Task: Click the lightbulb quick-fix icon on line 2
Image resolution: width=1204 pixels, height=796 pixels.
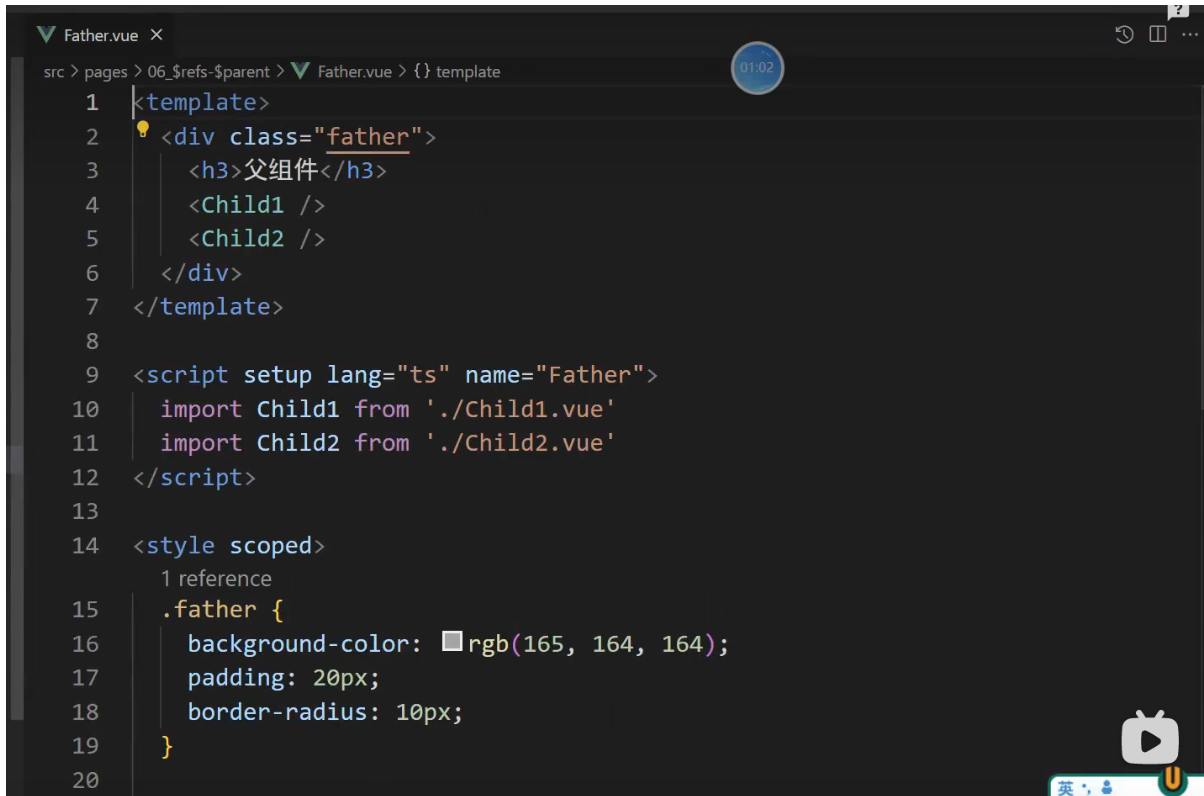Action: [143, 130]
